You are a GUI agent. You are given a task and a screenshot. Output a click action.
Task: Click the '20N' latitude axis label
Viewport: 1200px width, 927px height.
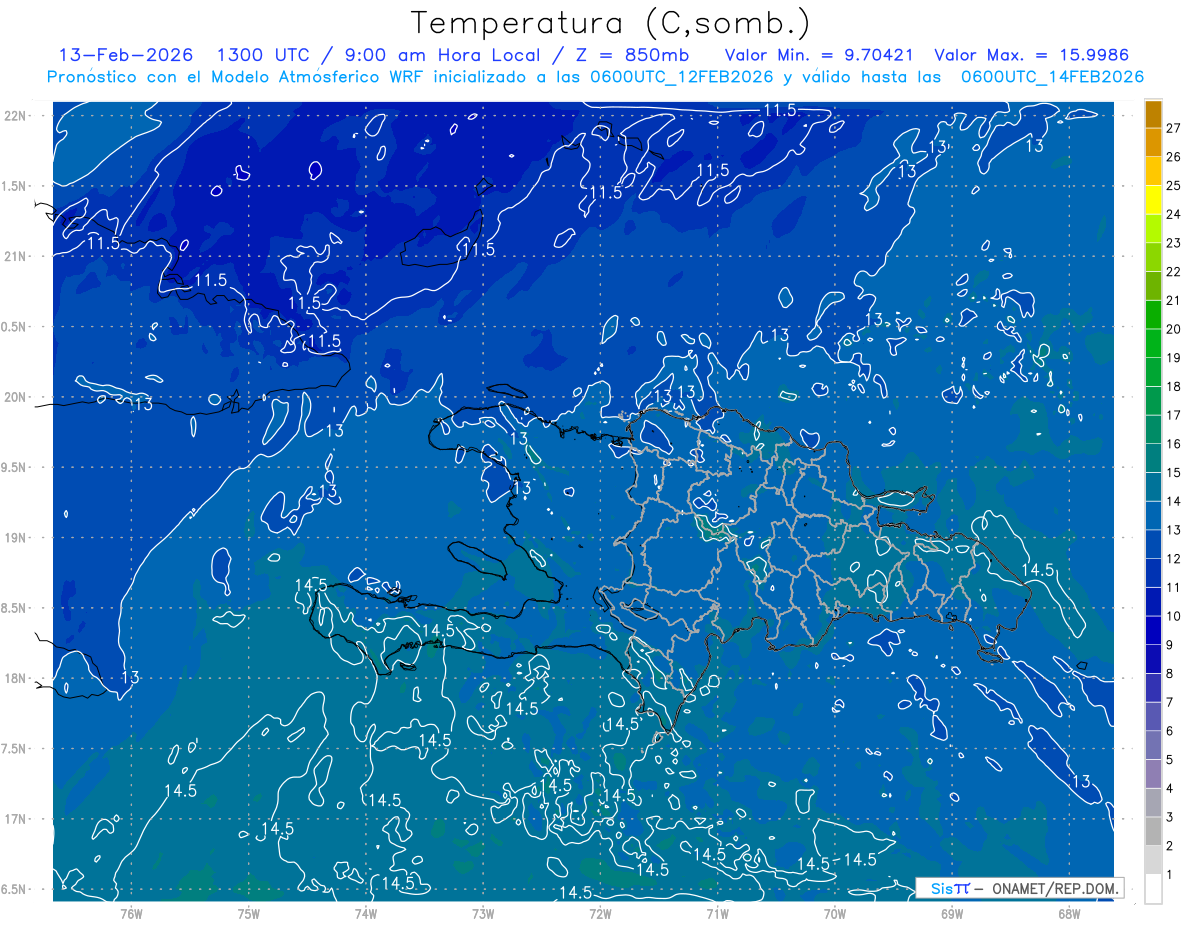coord(17,397)
